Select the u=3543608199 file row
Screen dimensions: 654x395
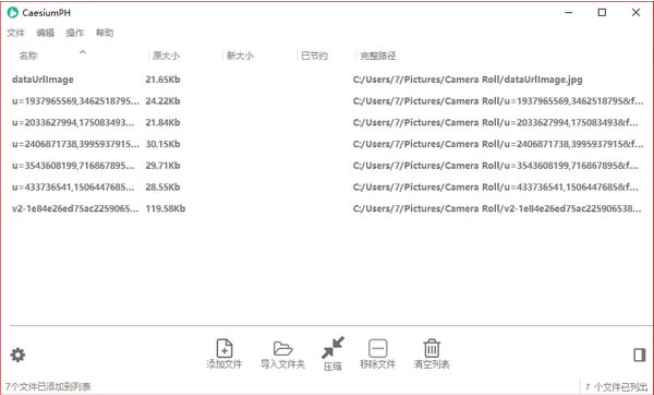327,165
